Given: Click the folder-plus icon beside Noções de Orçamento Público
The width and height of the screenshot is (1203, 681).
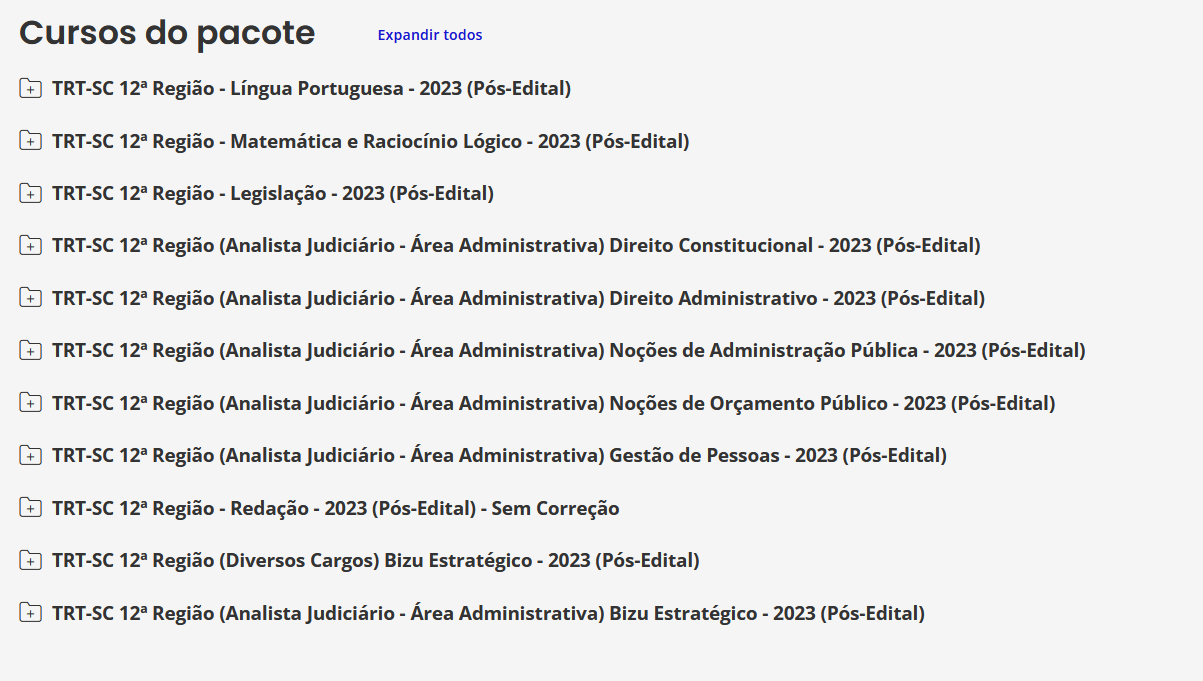Looking at the screenshot, I should coord(30,403).
